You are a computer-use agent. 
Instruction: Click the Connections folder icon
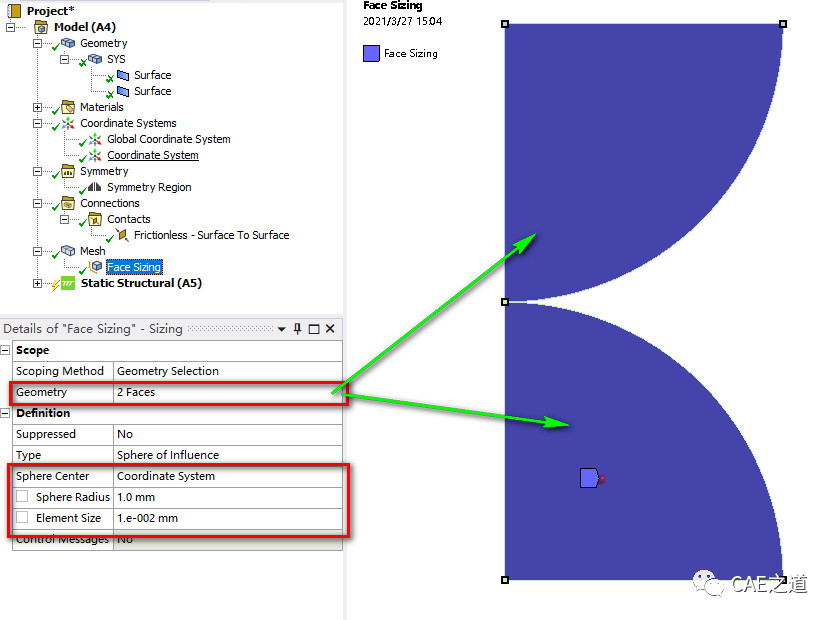[68, 203]
